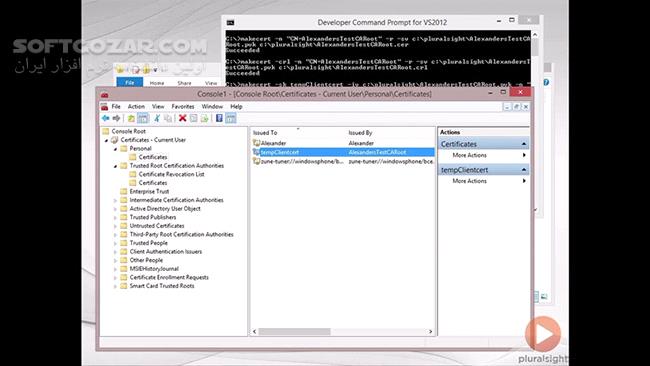This screenshot has width=650, height=366.
Task: Click the blue Help toolbar icon
Action: click(x=219, y=119)
